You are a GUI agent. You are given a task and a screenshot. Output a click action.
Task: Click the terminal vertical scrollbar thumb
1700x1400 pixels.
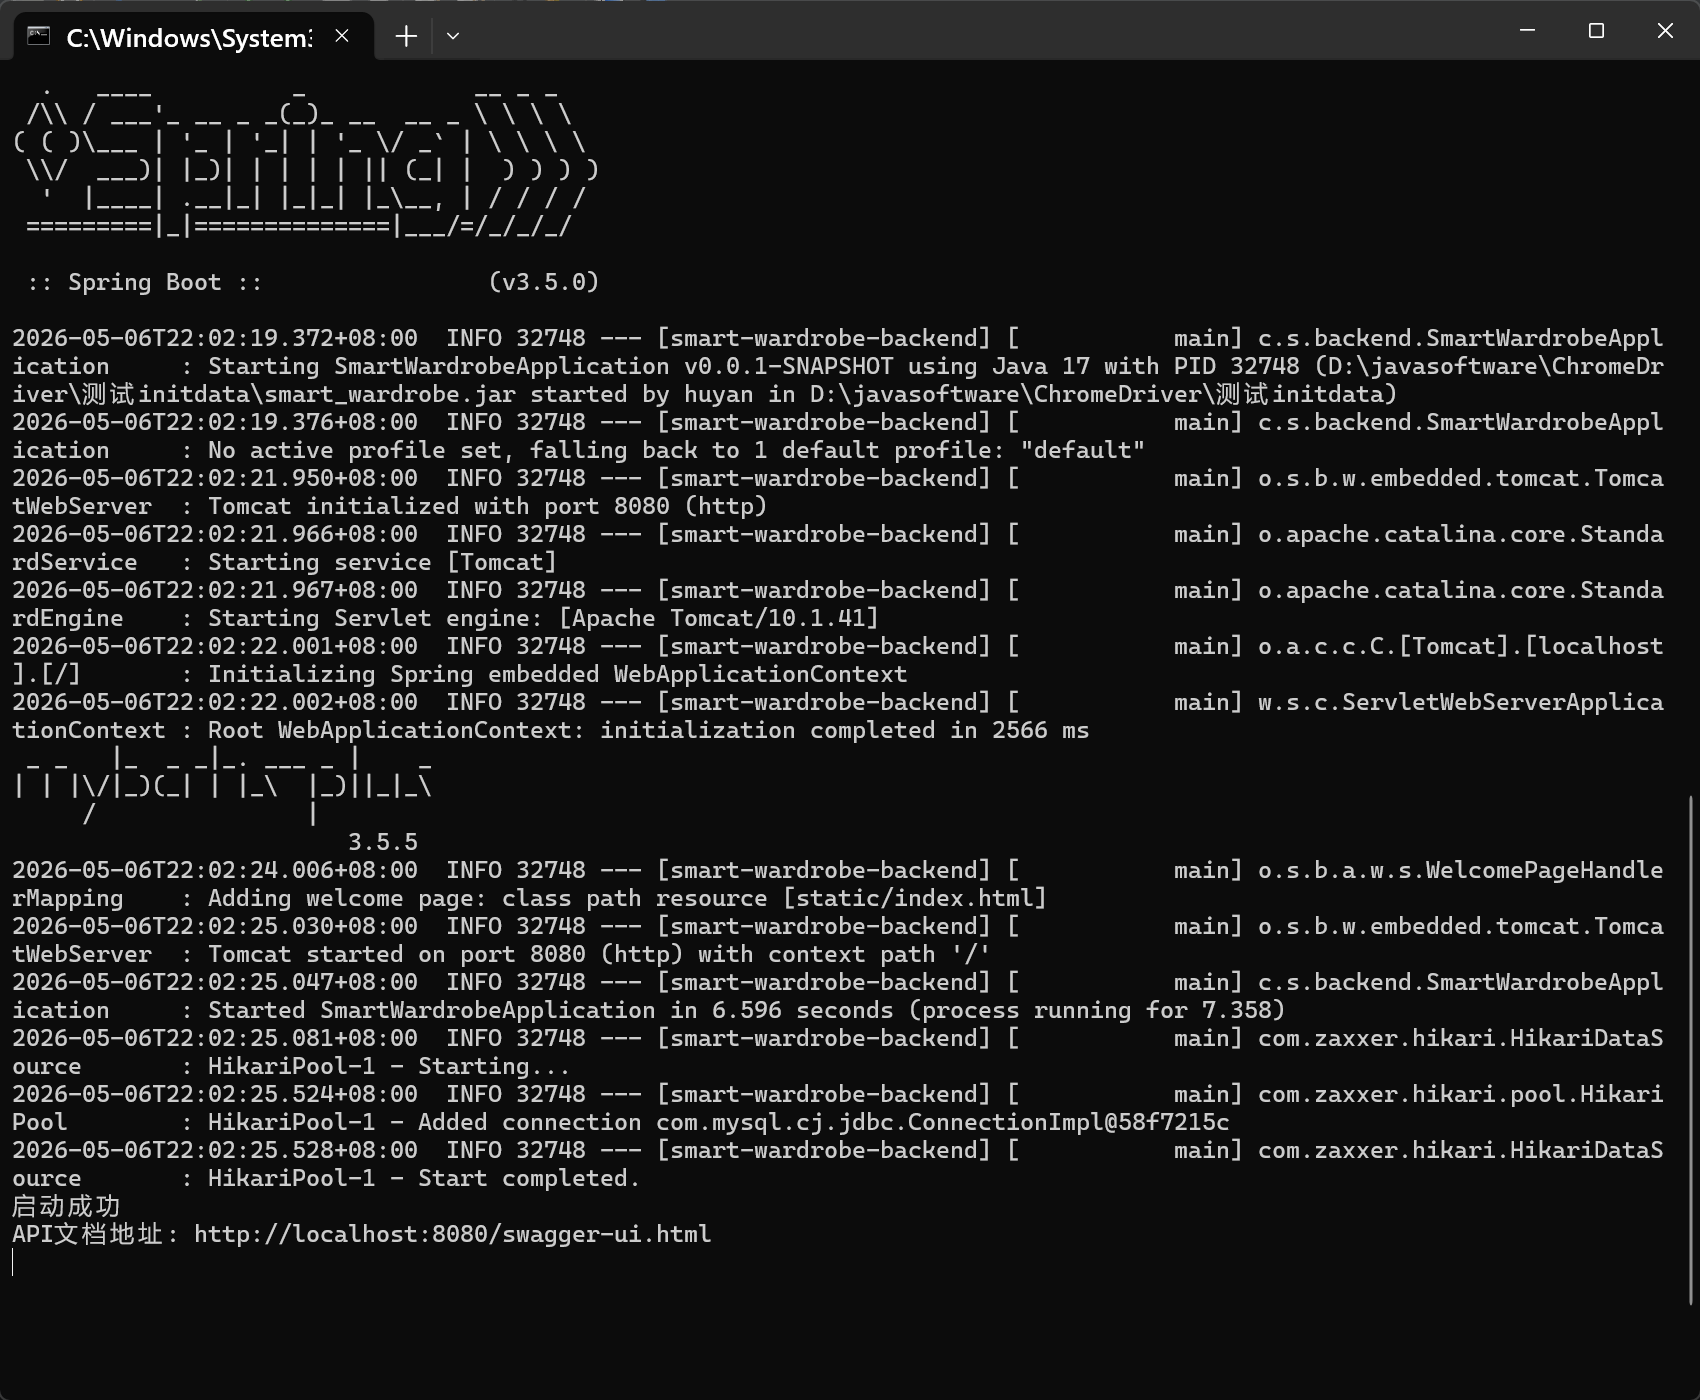(x=1692, y=1050)
